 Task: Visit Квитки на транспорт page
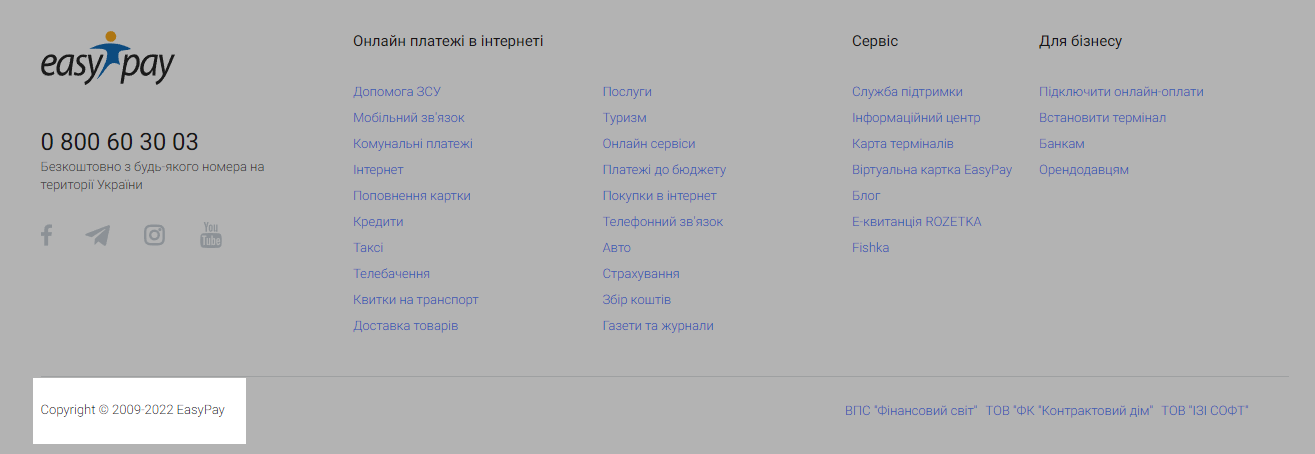[416, 299]
